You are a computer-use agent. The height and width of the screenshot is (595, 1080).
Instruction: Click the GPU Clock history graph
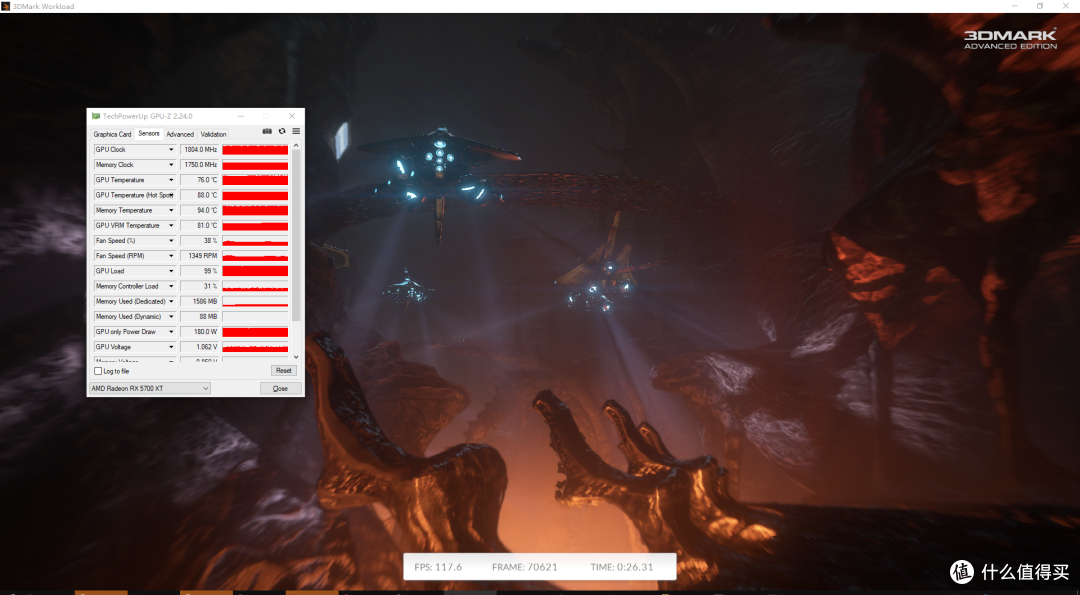tap(255, 149)
